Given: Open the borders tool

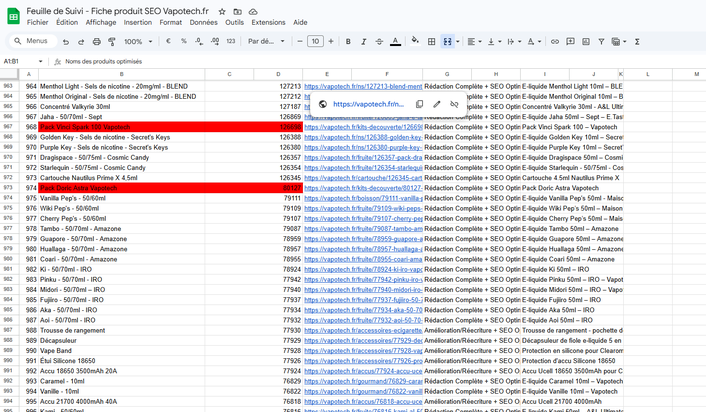Looking at the screenshot, I should (x=431, y=42).
